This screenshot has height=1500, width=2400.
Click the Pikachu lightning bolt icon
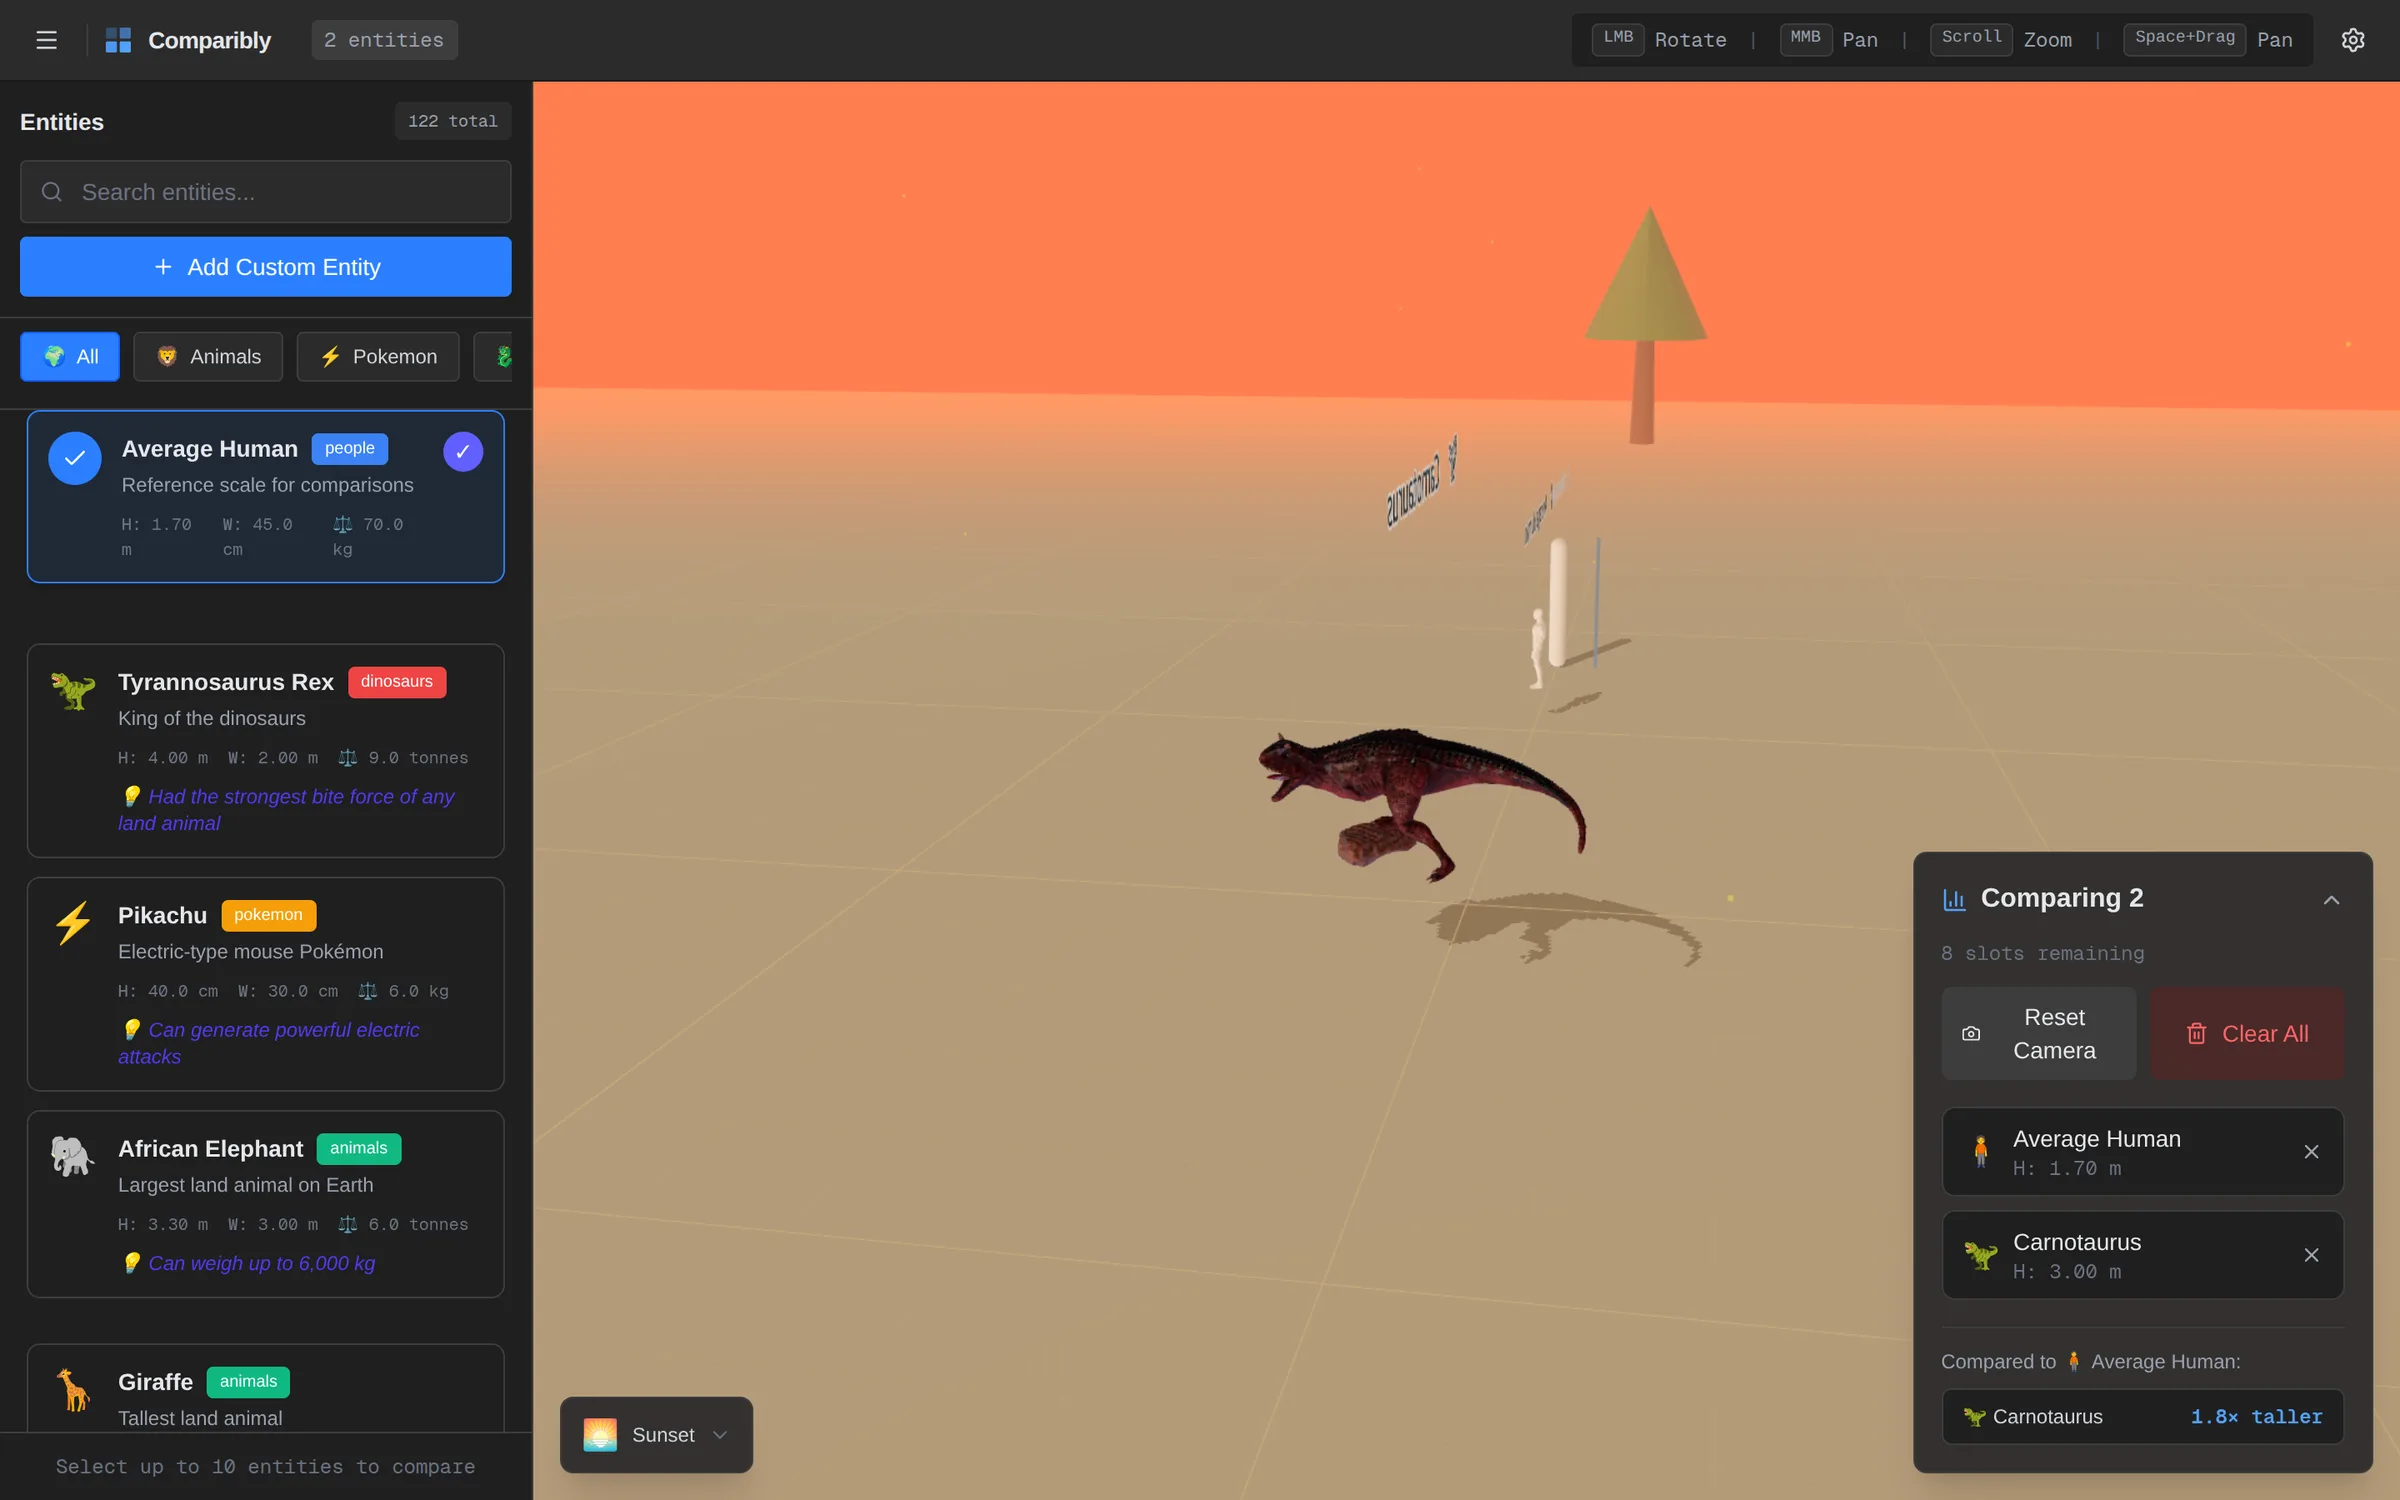click(x=72, y=923)
